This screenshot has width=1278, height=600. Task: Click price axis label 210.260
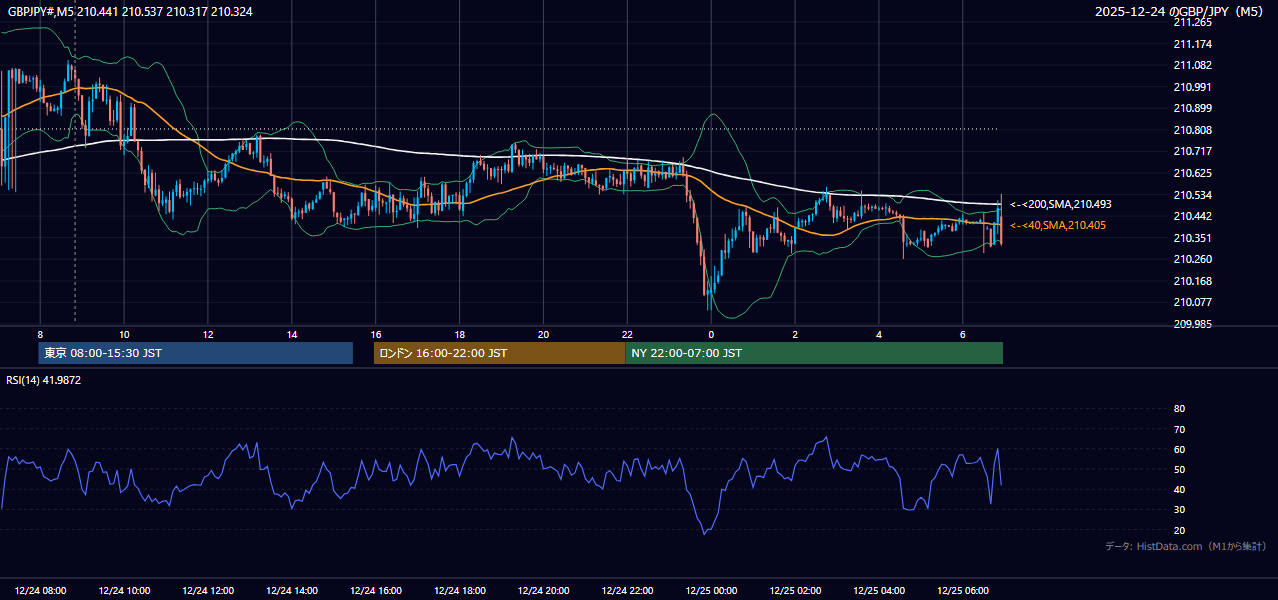[1192, 259]
